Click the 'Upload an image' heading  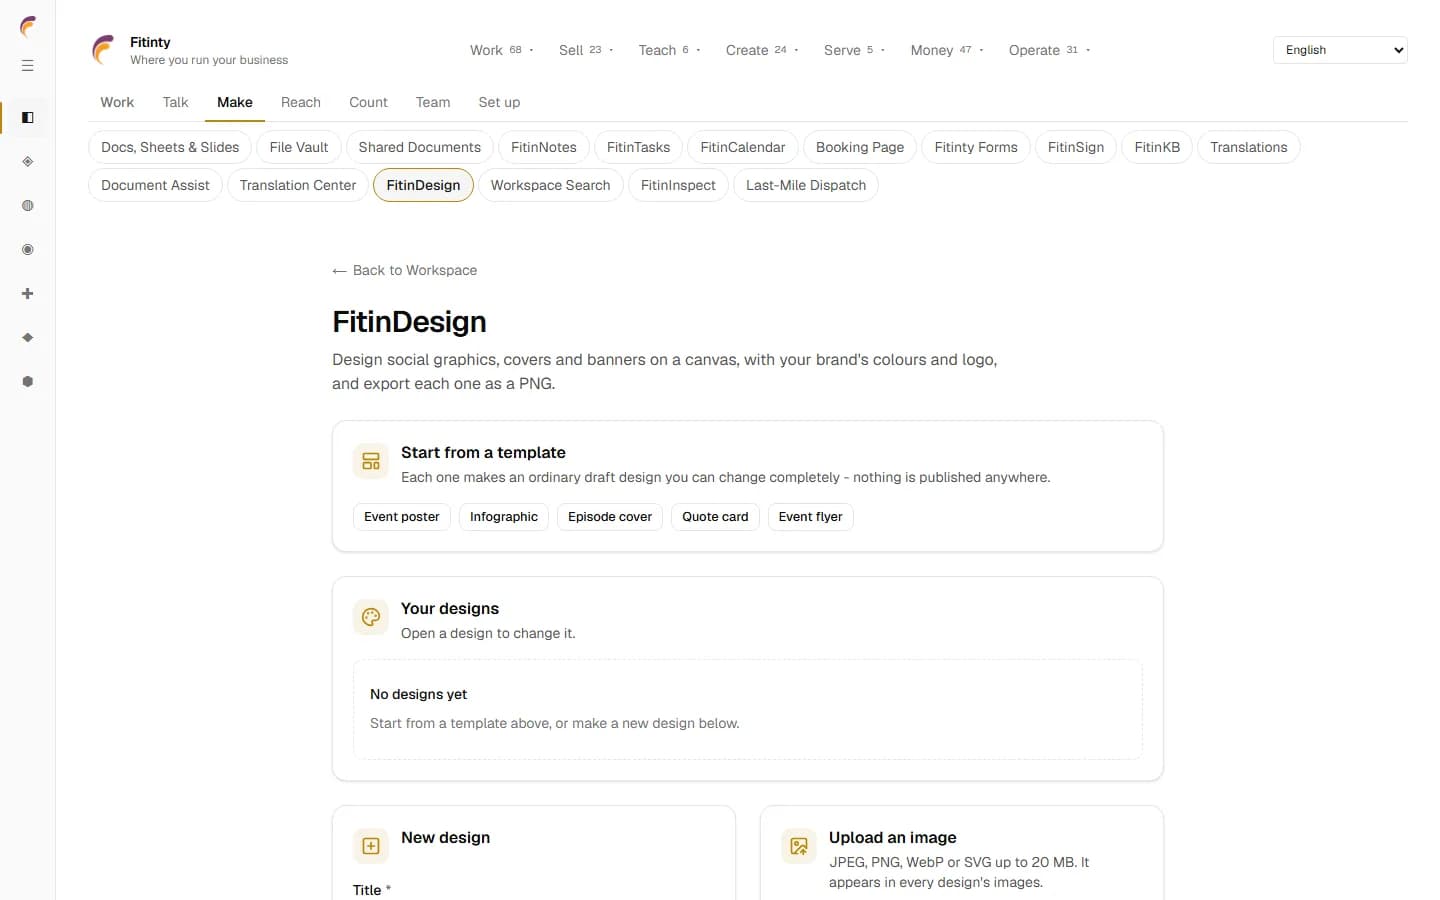[892, 838]
